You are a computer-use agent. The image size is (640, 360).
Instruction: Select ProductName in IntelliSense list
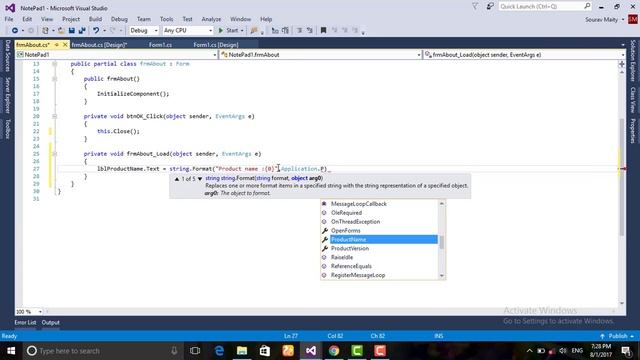pos(379,240)
